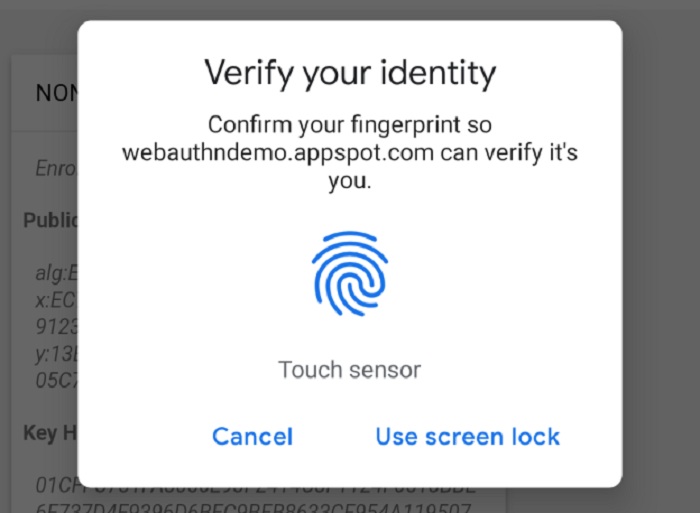Select the NON label behind dialog
The image size is (700, 513).
pos(57,93)
